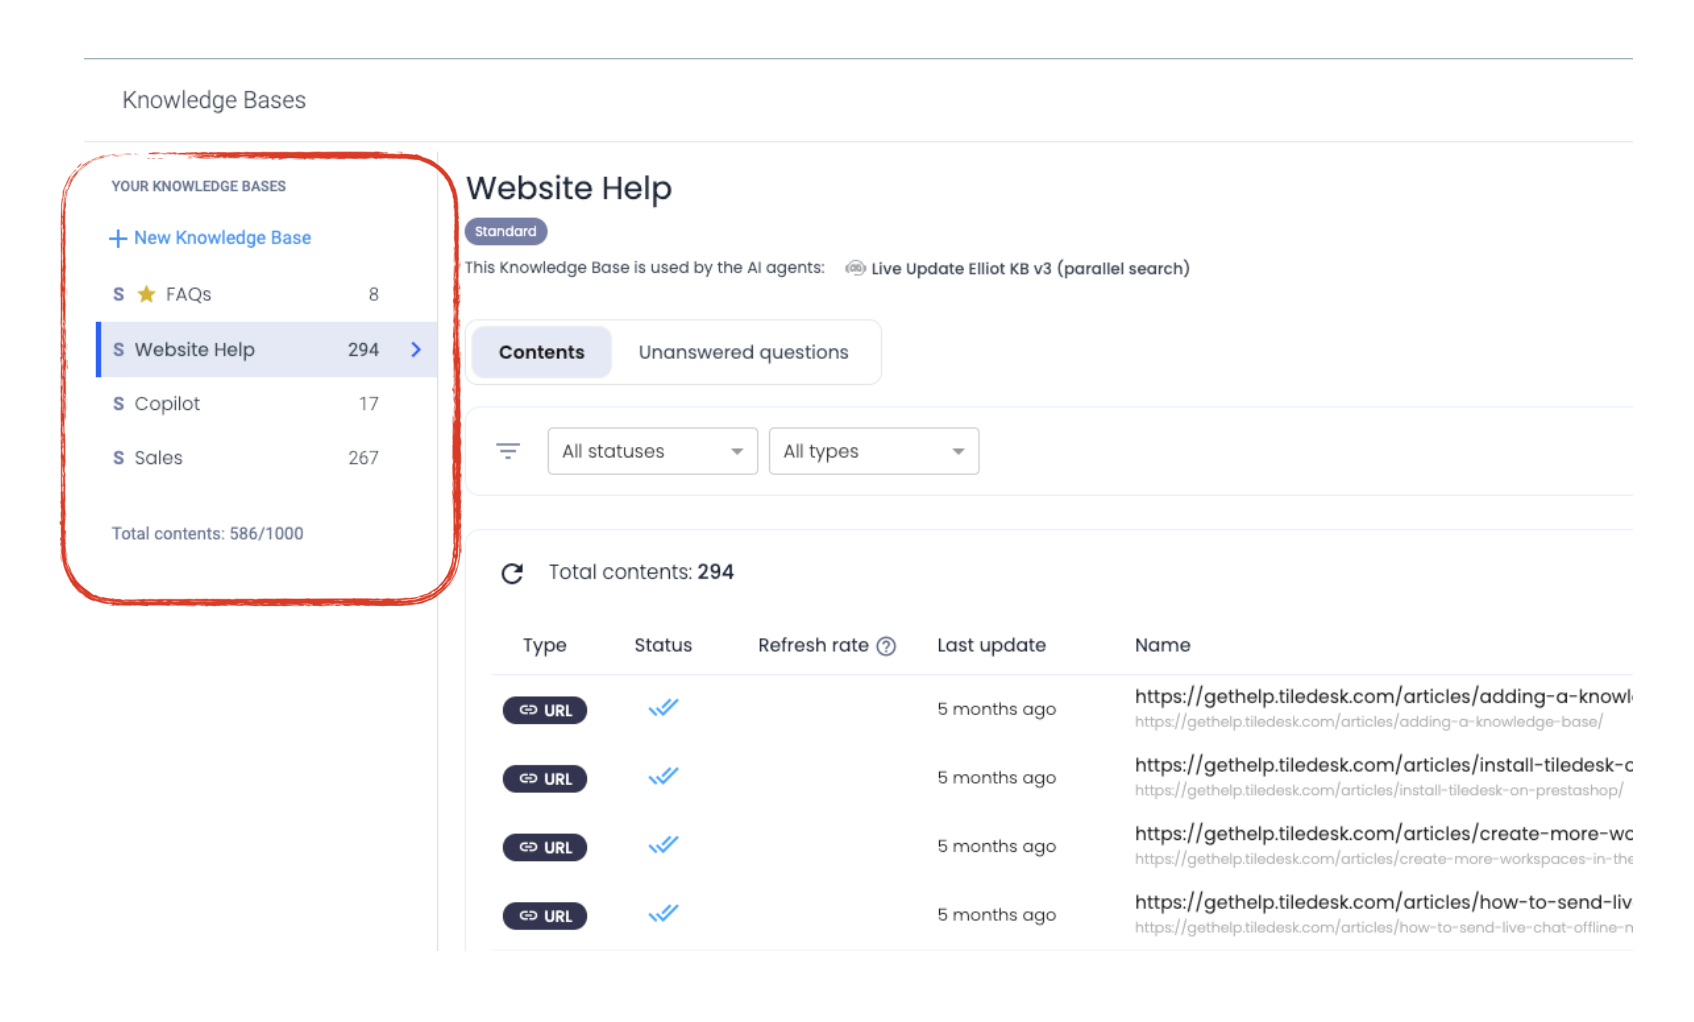Open Live Update Elliot KB v3 agent link

pyautogui.click(x=1030, y=268)
